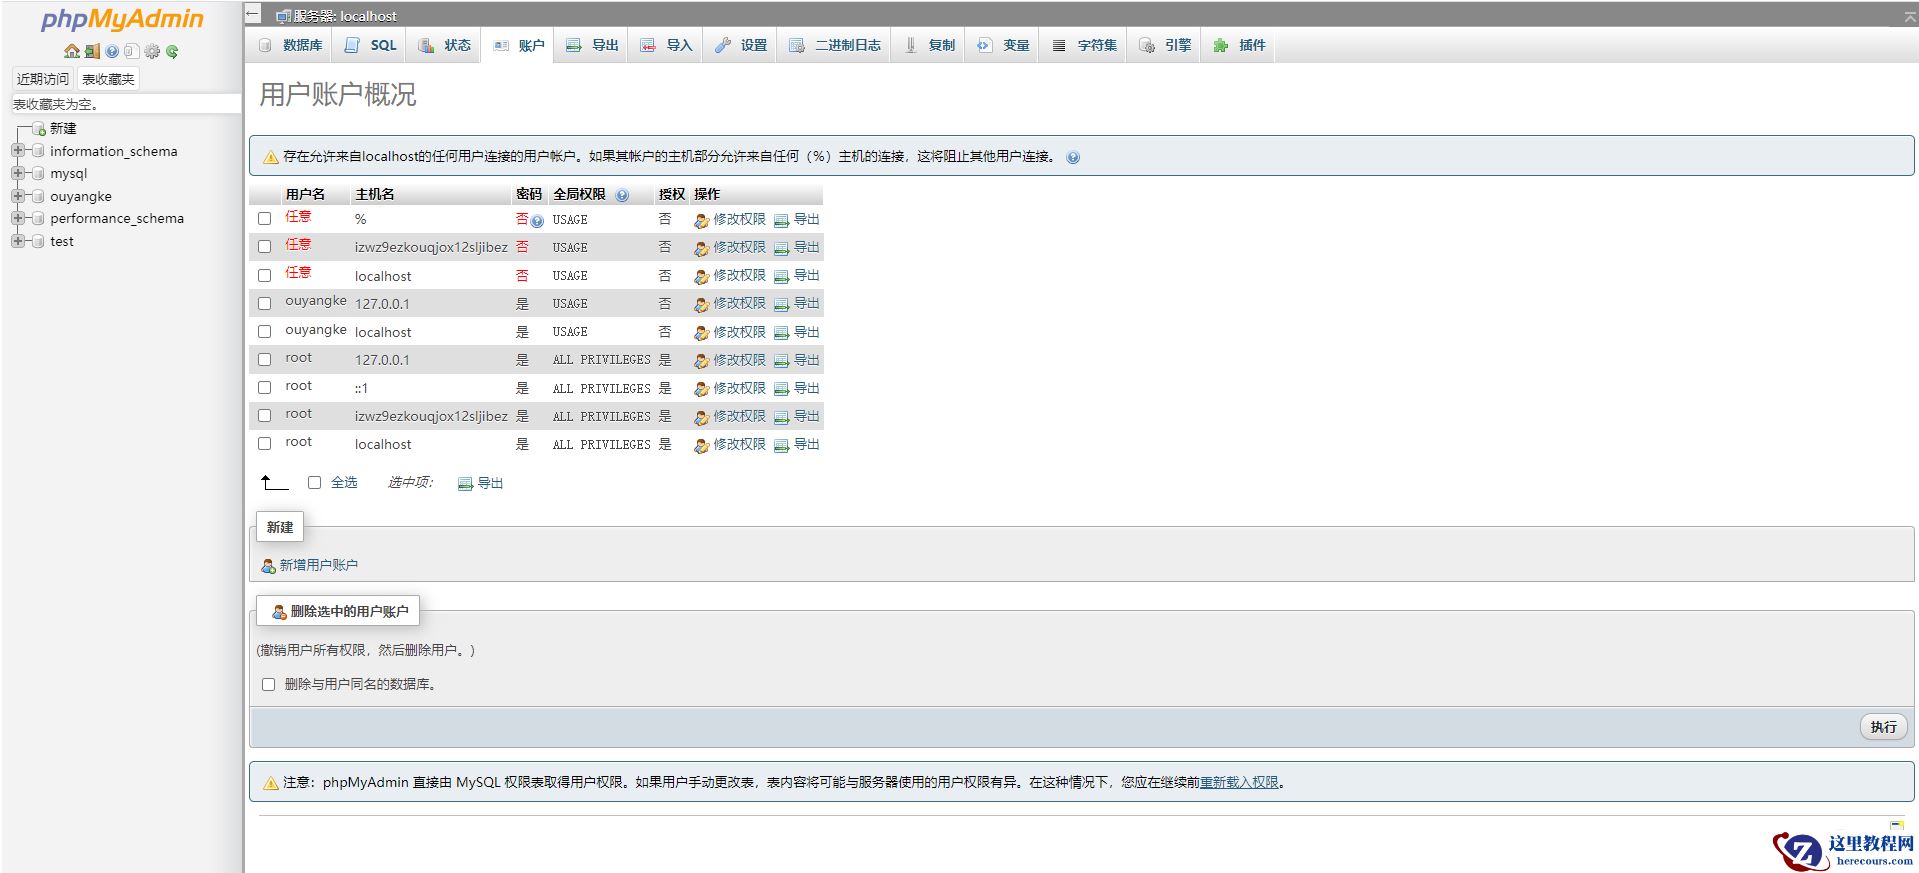Enable 删除与用户同名的数据库 checkbox

268,685
